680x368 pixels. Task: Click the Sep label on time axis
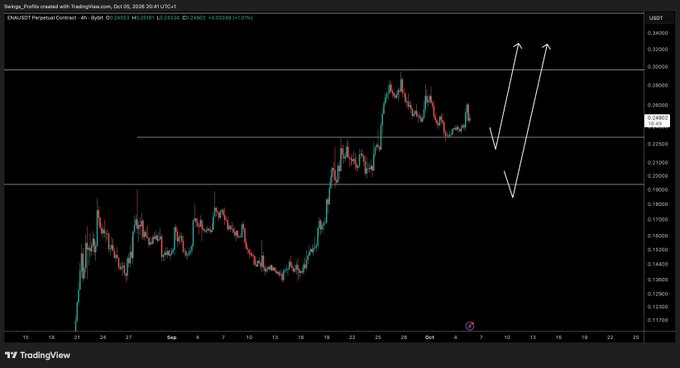pos(172,337)
